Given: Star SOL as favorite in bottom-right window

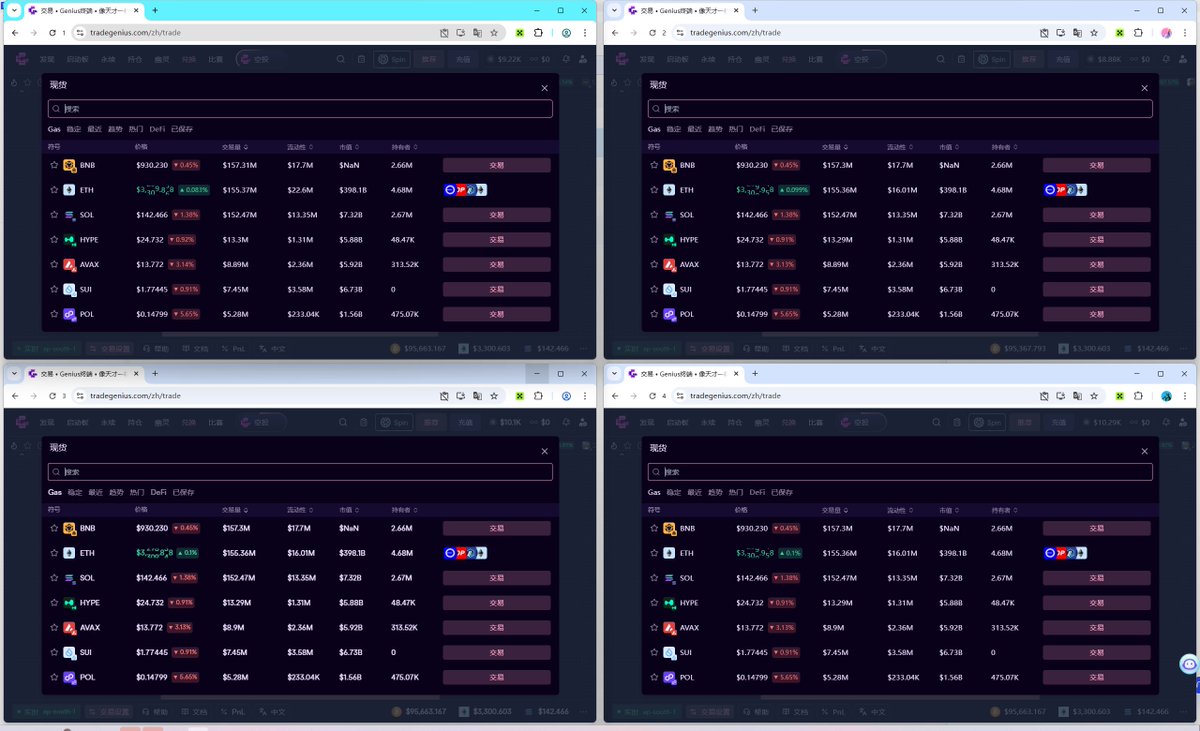Looking at the screenshot, I should [654, 578].
